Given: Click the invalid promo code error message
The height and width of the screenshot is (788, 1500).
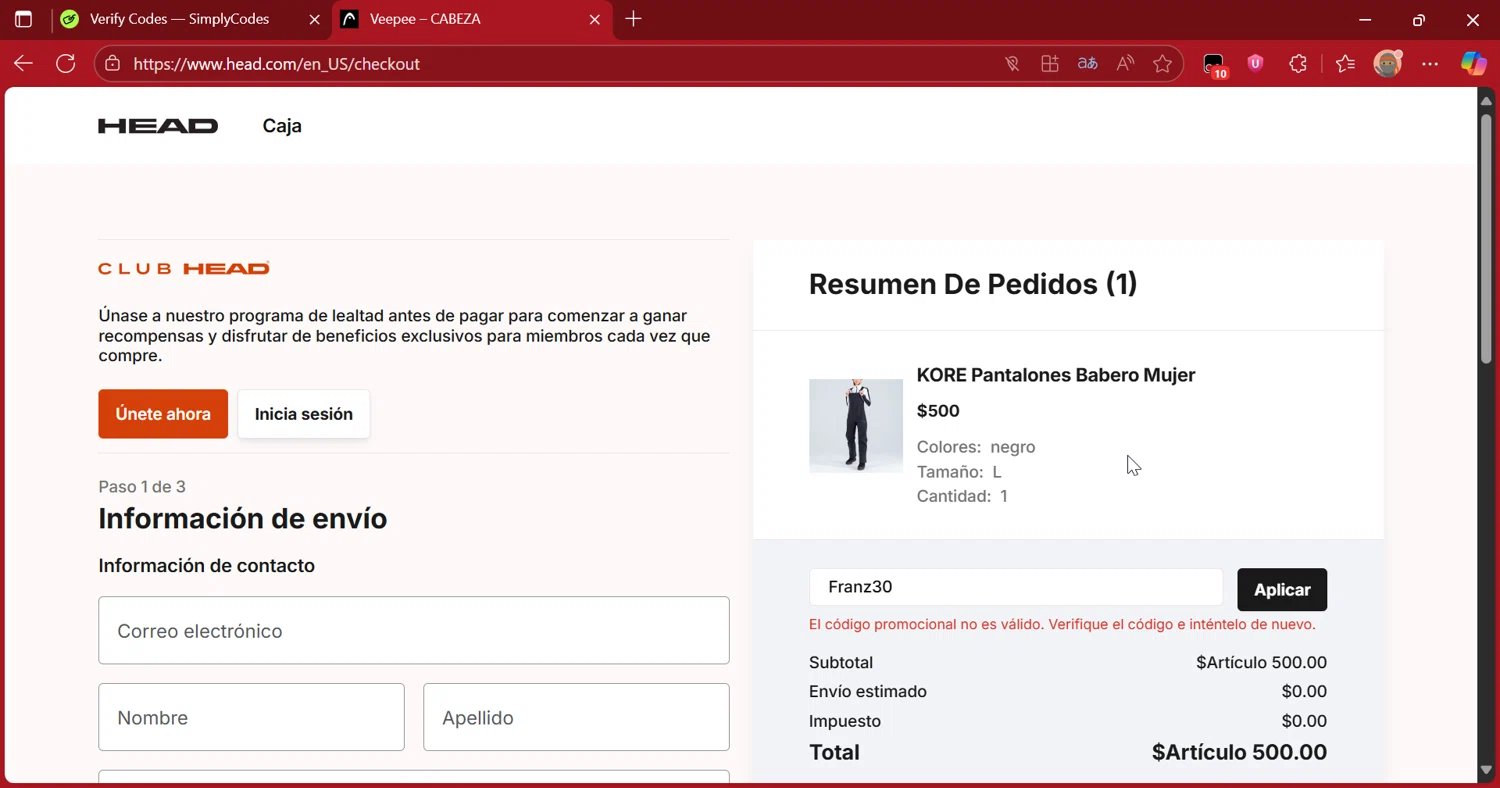Looking at the screenshot, I should tap(1062, 624).
